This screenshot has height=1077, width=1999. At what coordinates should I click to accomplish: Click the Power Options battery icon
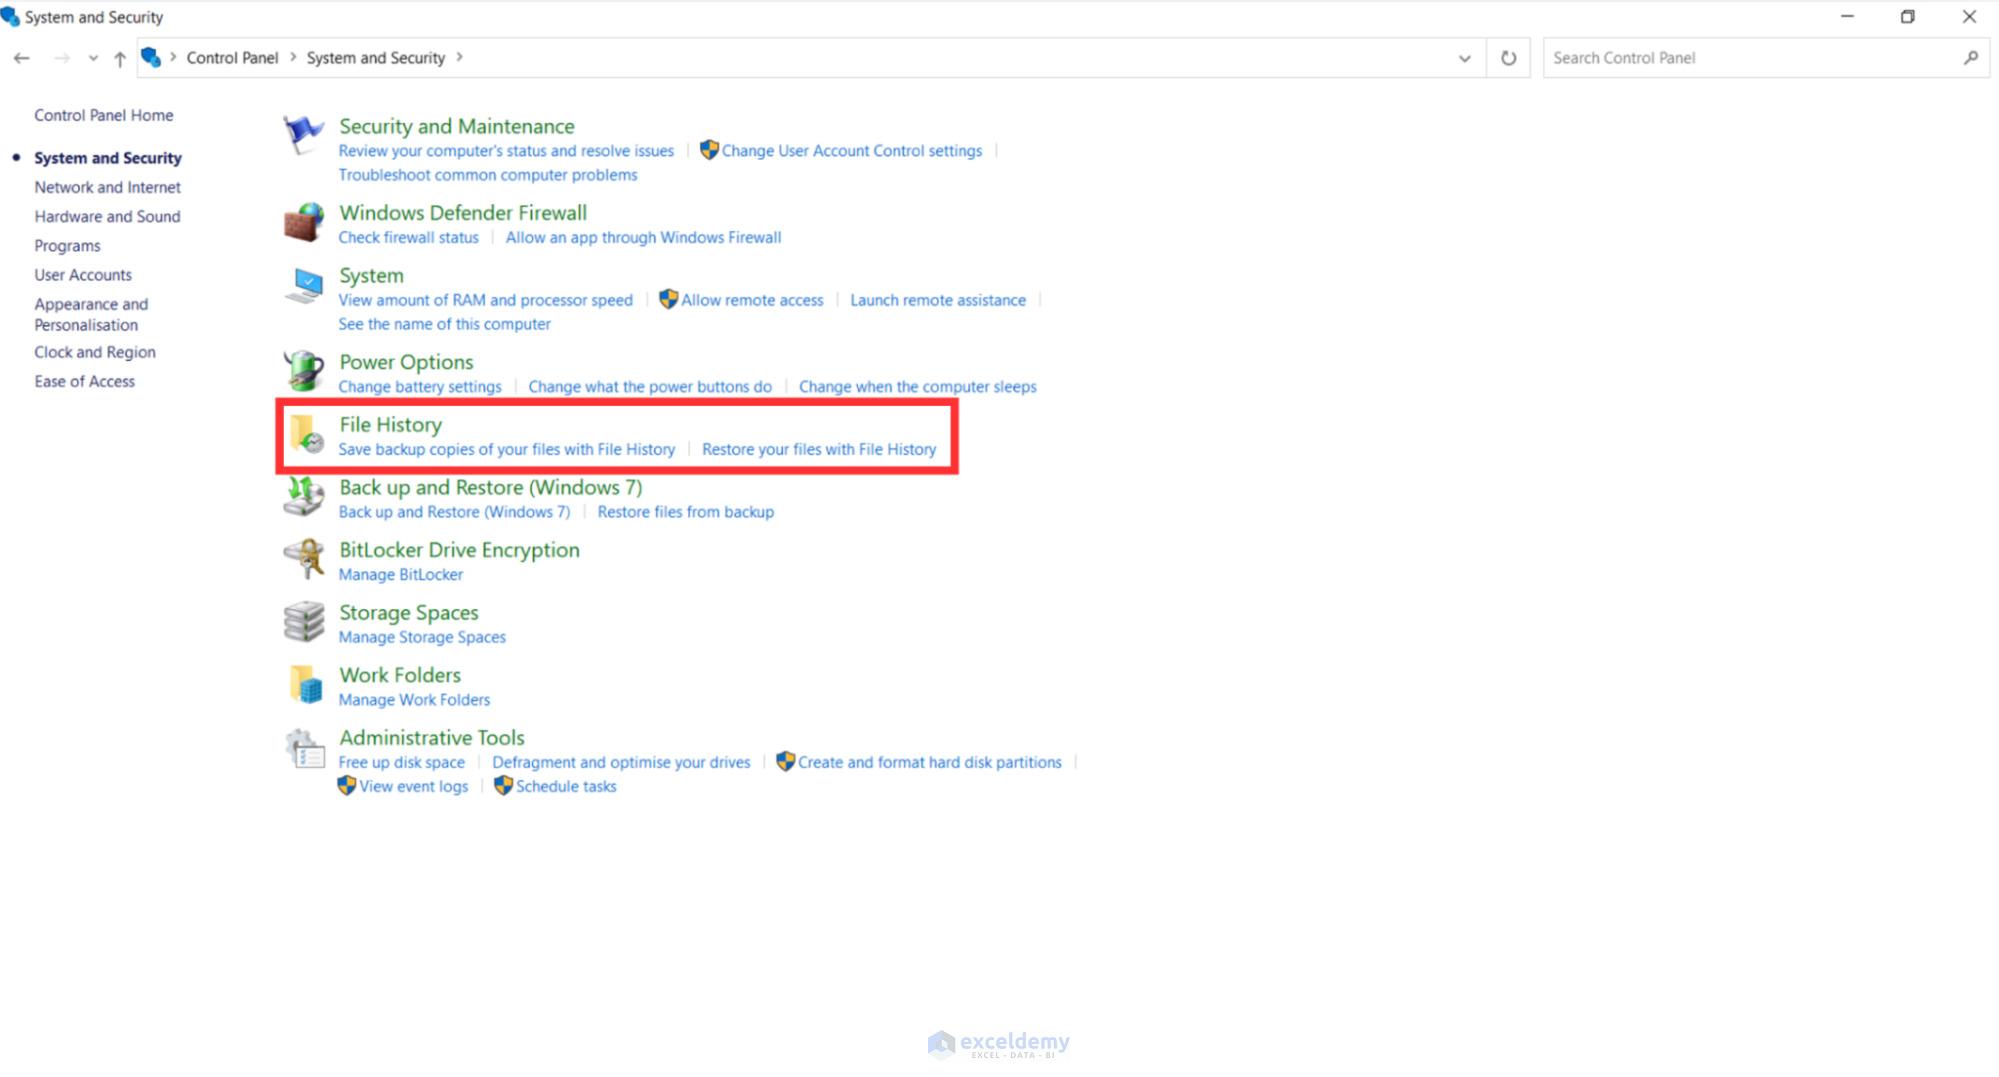[x=303, y=371]
